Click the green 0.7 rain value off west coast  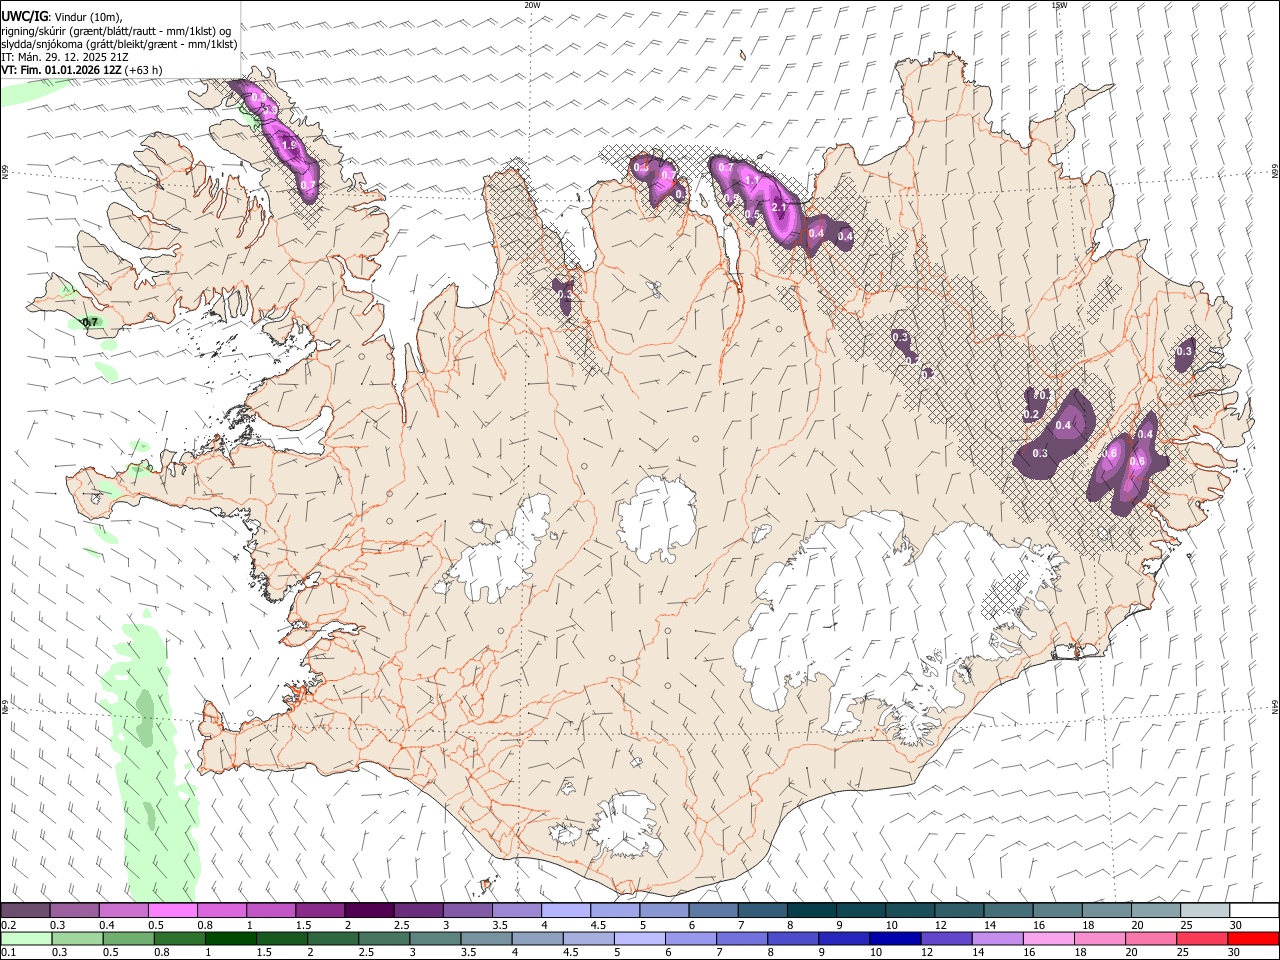(x=90, y=322)
